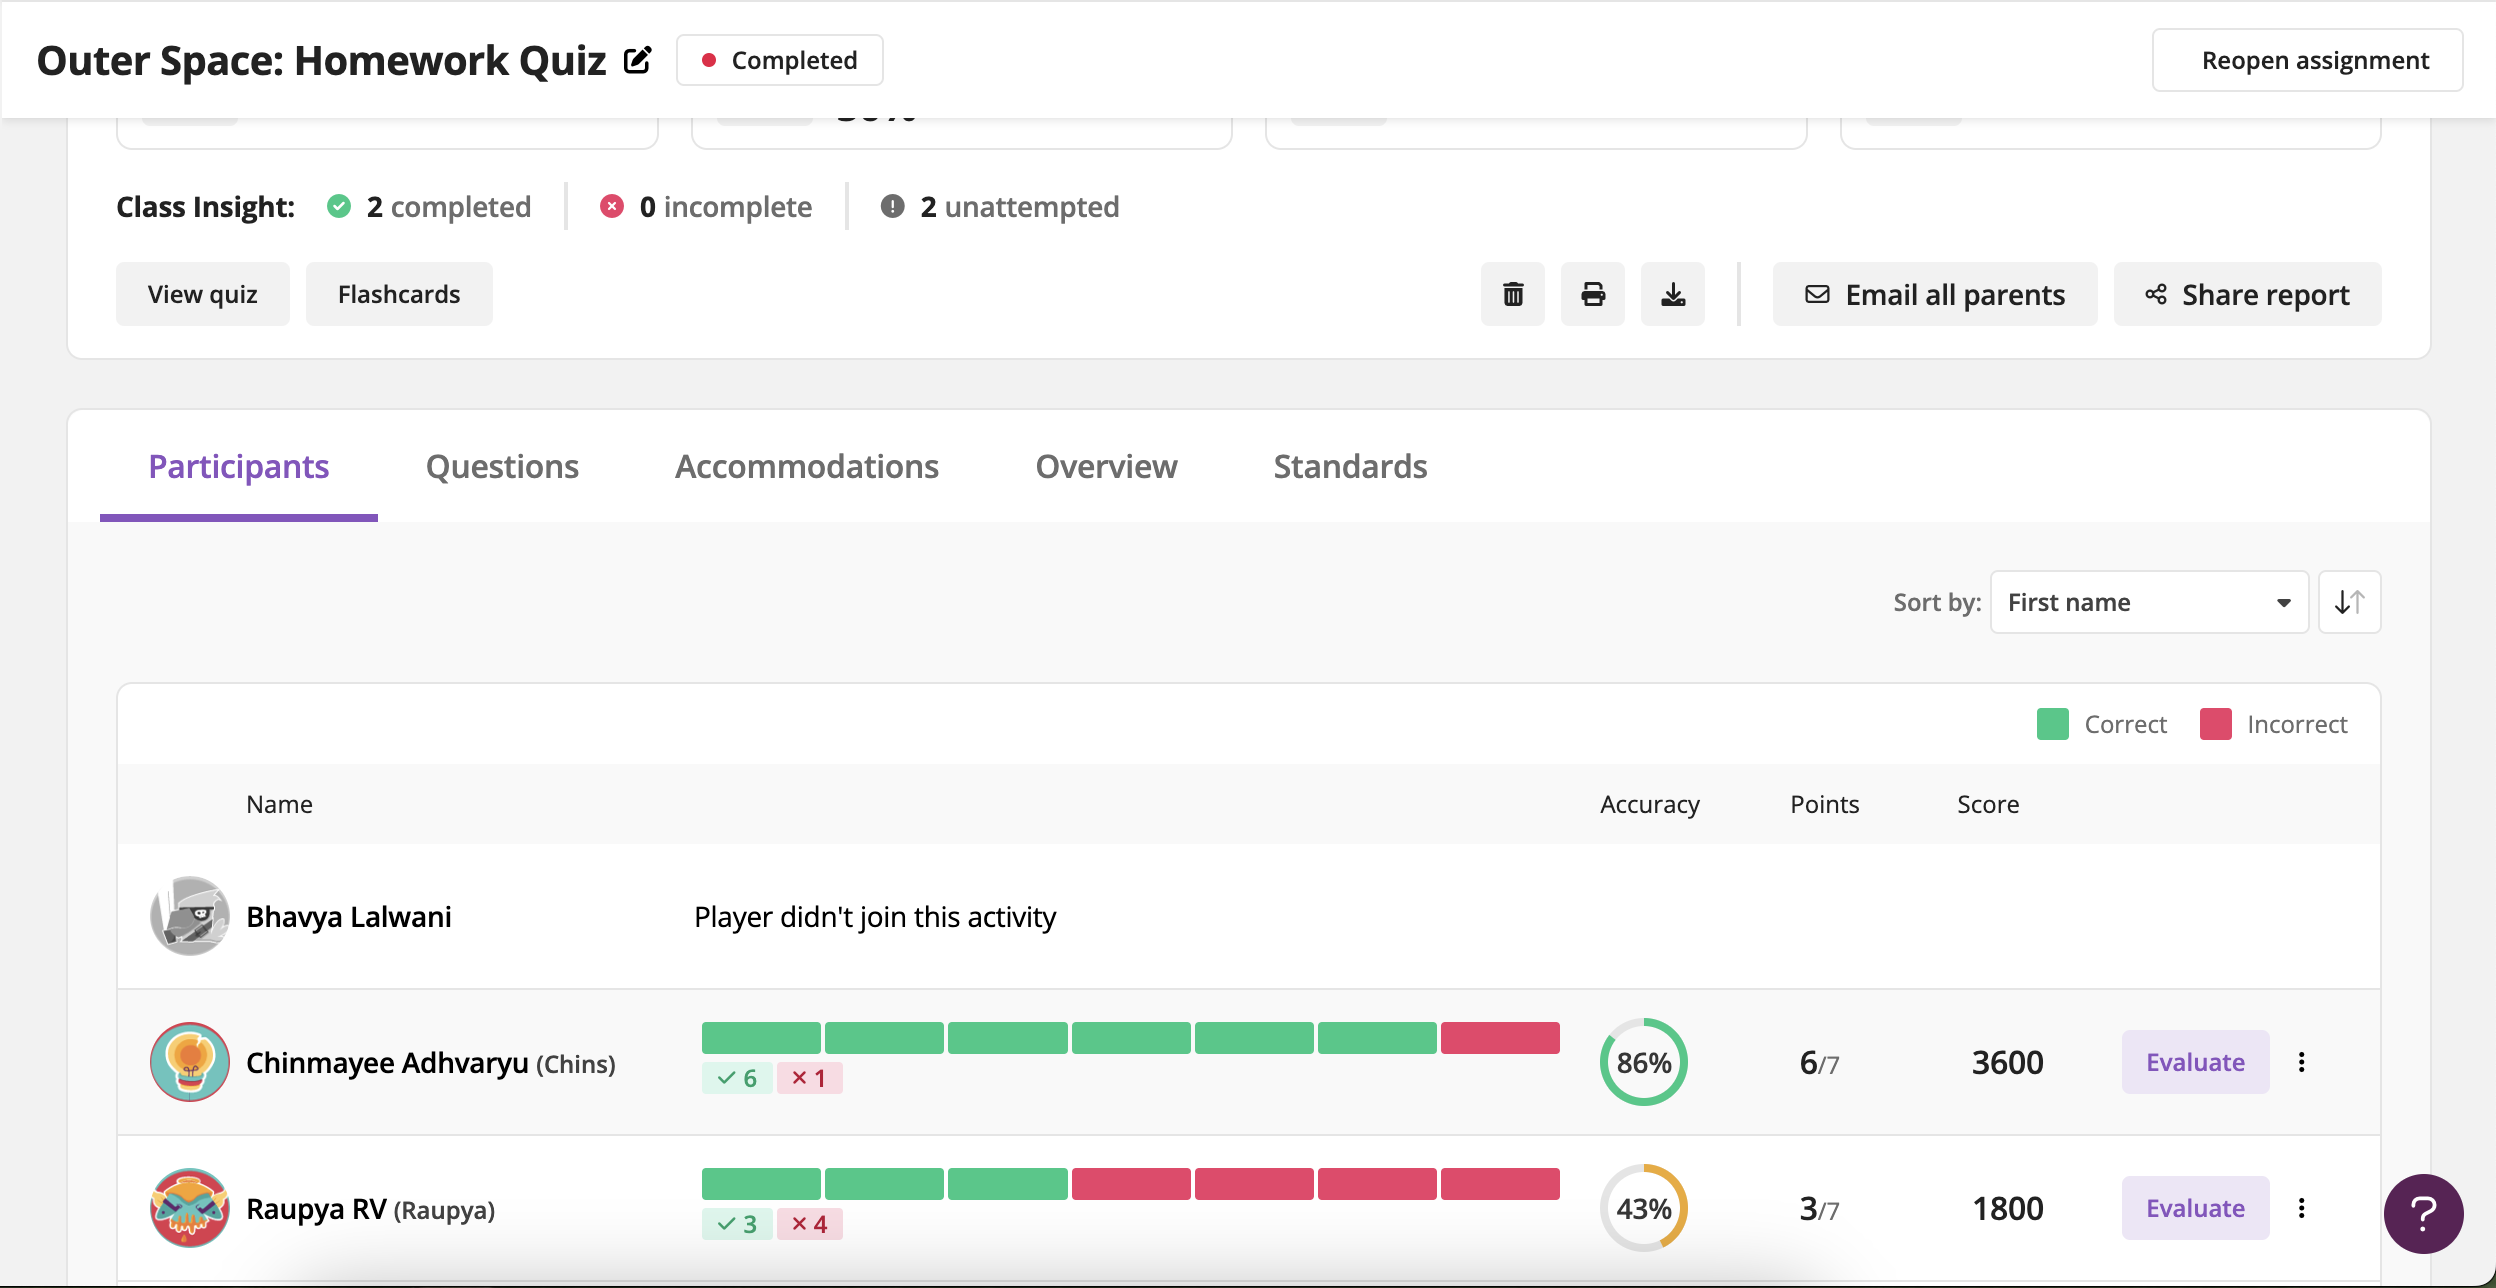The image size is (2496, 1288).
Task: Toggle the sort order arrows button
Action: pyautogui.click(x=2349, y=602)
